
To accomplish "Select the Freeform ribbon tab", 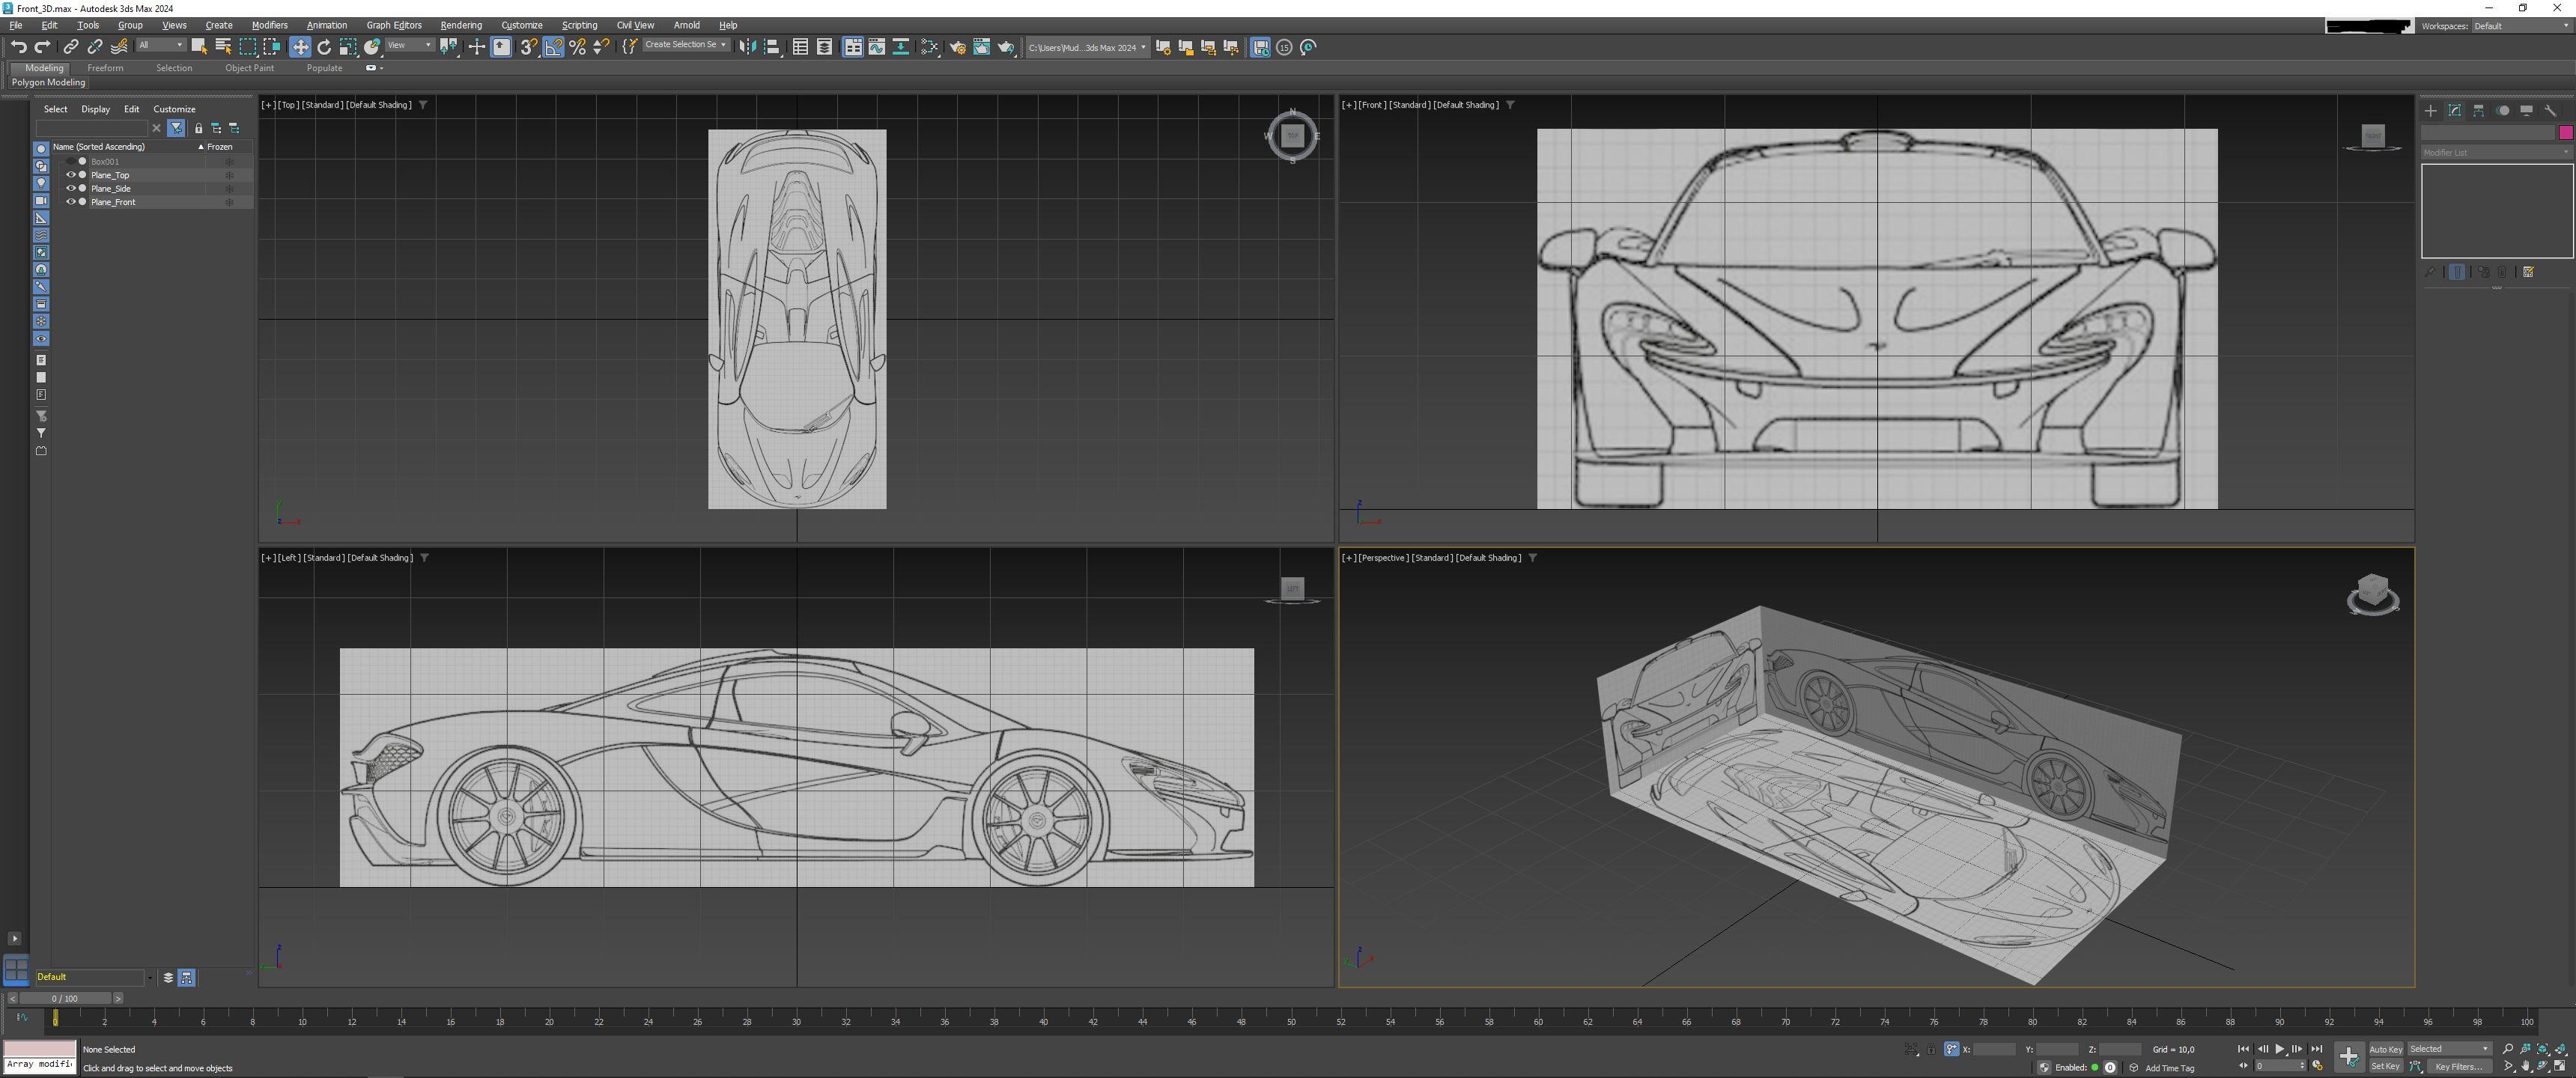I will tap(105, 68).
